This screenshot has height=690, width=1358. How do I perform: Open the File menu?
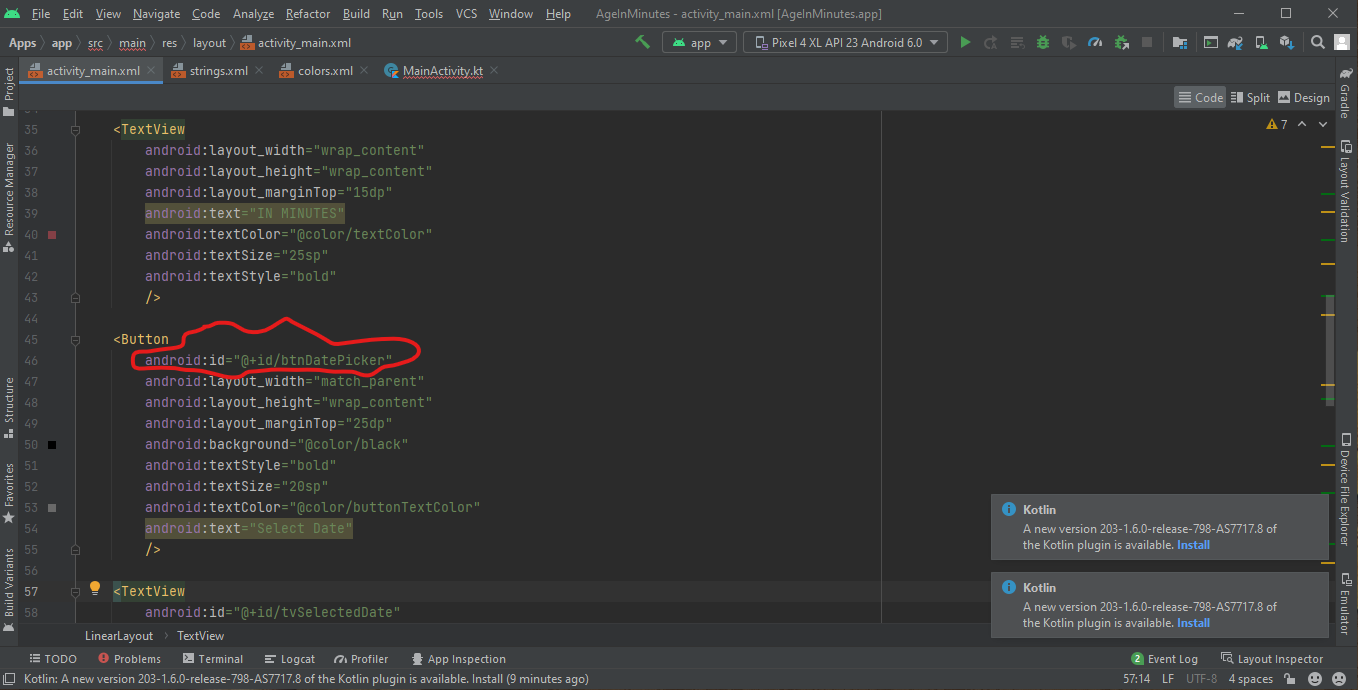[x=41, y=14]
